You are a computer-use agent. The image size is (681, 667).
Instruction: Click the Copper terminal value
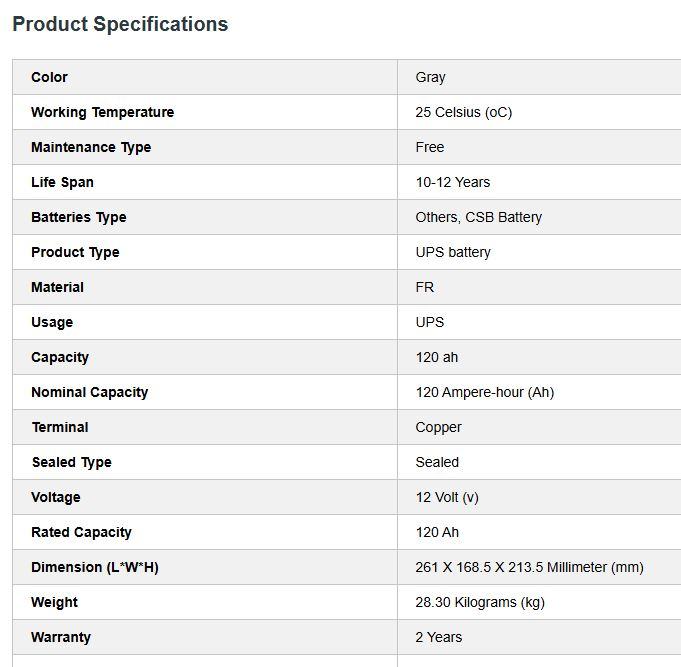pyautogui.click(x=438, y=427)
